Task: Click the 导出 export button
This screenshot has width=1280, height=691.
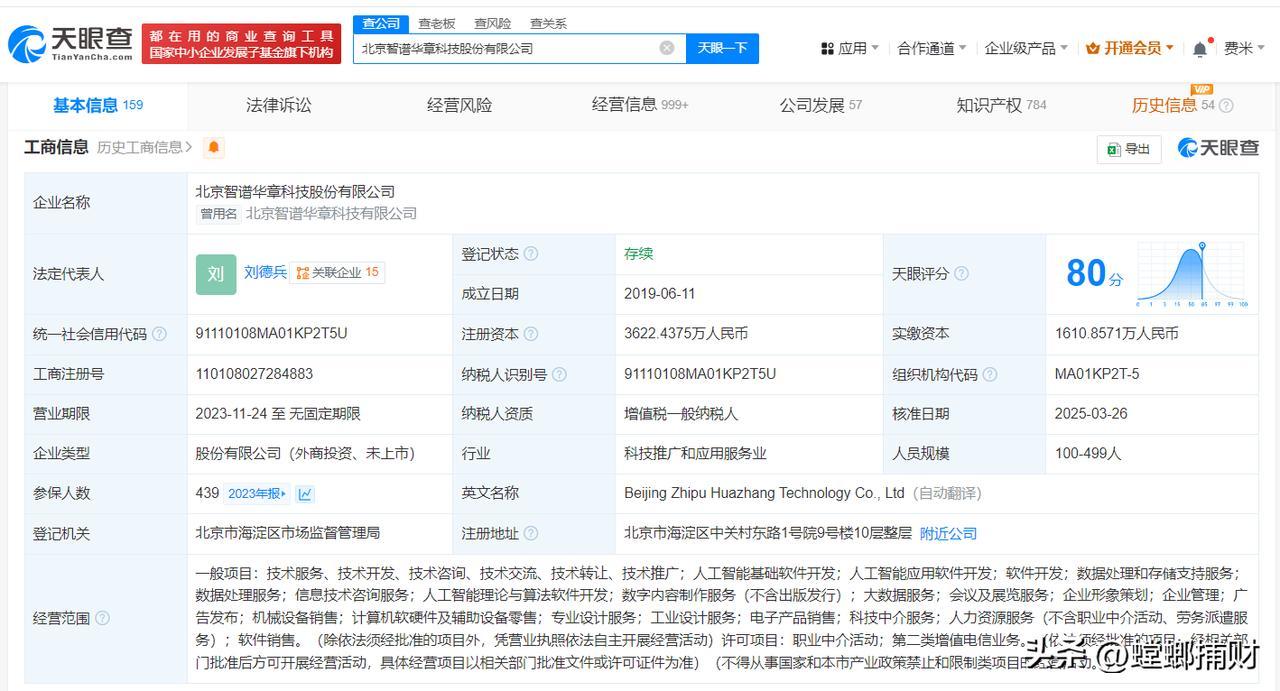Action: [1129, 149]
